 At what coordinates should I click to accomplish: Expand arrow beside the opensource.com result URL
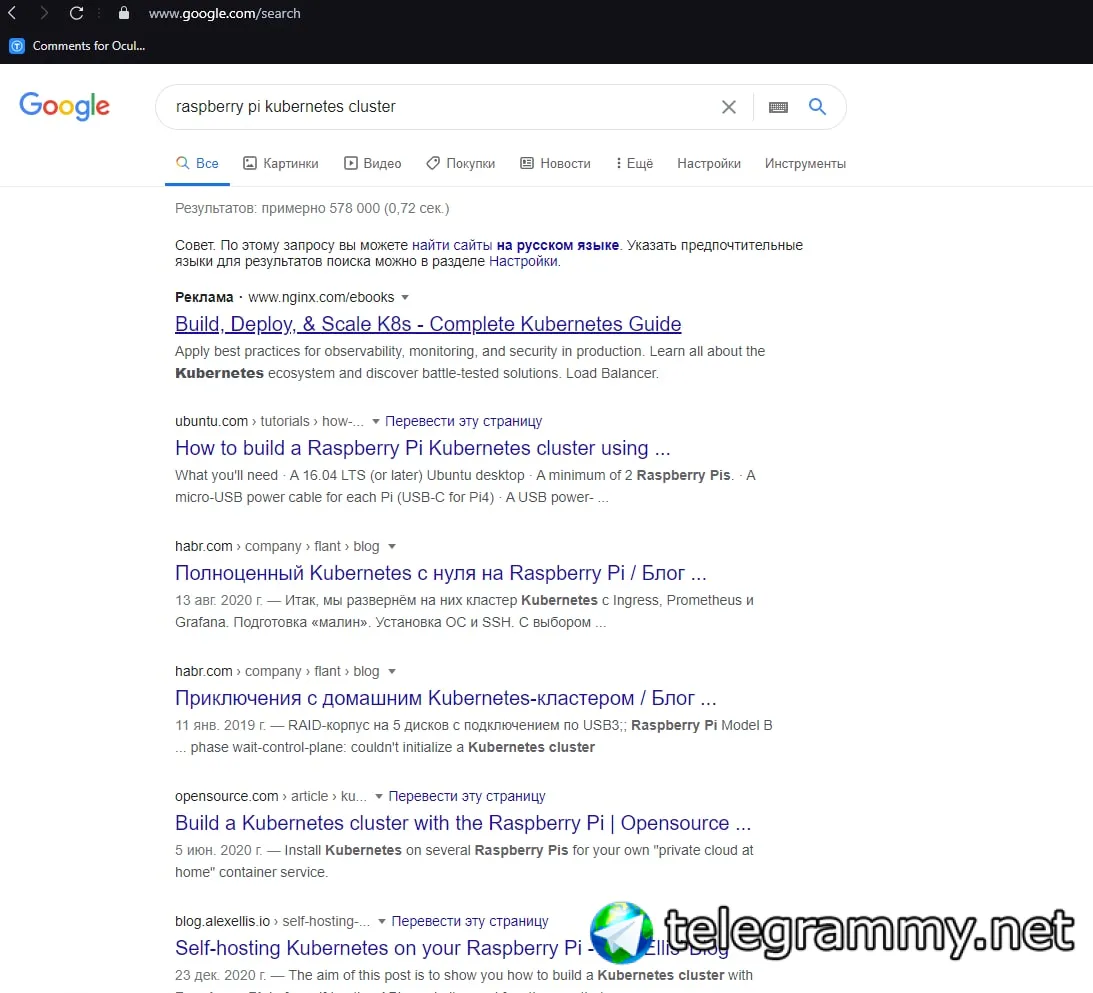click(x=379, y=796)
